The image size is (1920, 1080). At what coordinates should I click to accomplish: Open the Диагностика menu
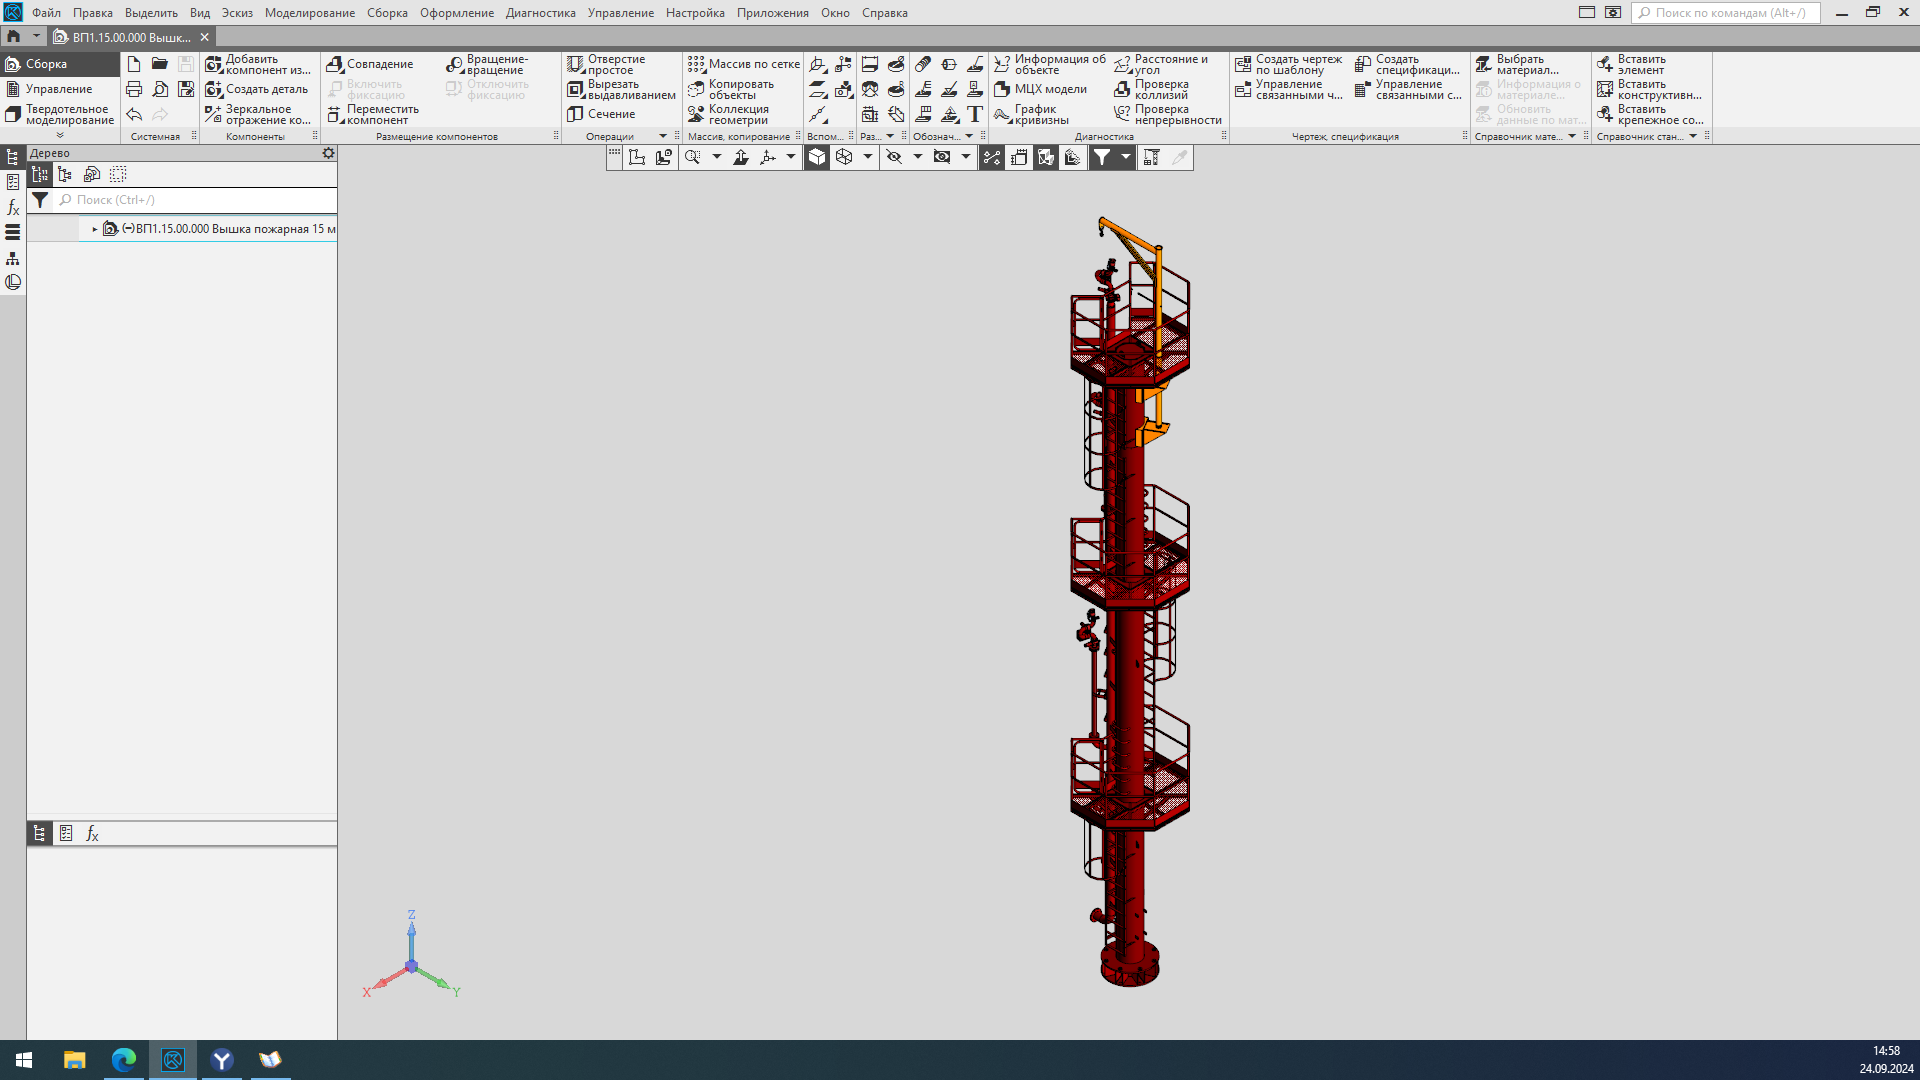tap(540, 13)
